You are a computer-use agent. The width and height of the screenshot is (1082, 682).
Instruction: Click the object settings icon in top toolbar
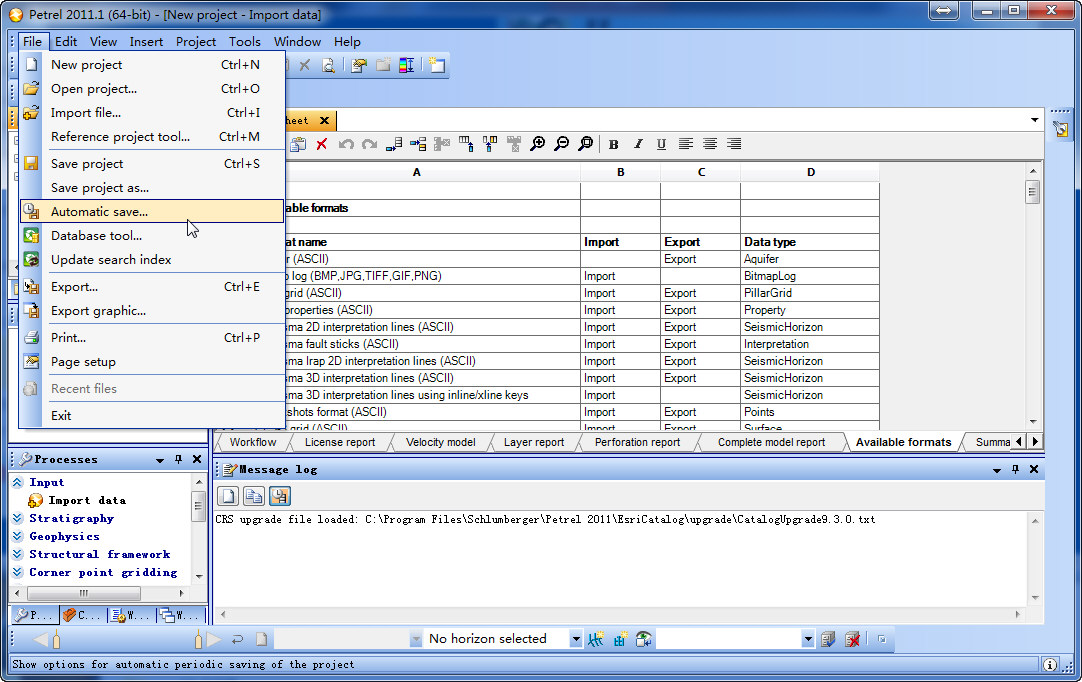359,65
